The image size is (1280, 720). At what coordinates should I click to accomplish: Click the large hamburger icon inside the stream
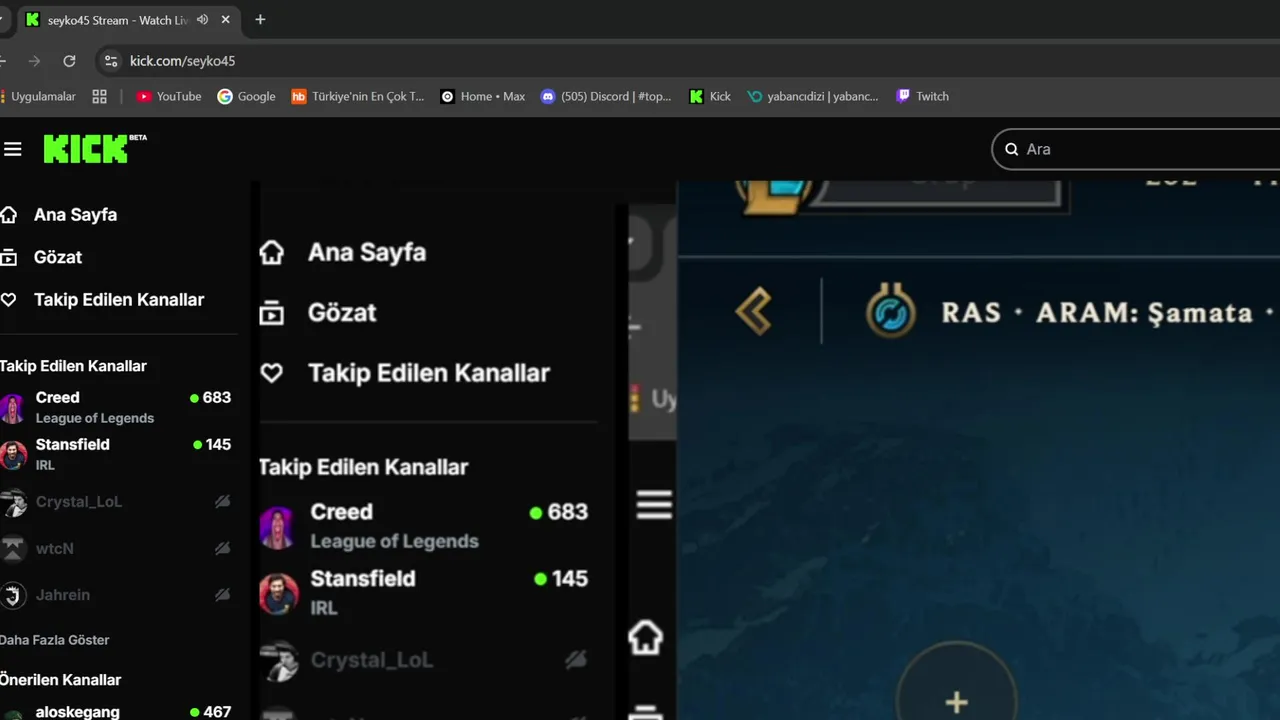[x=654, y=504]
